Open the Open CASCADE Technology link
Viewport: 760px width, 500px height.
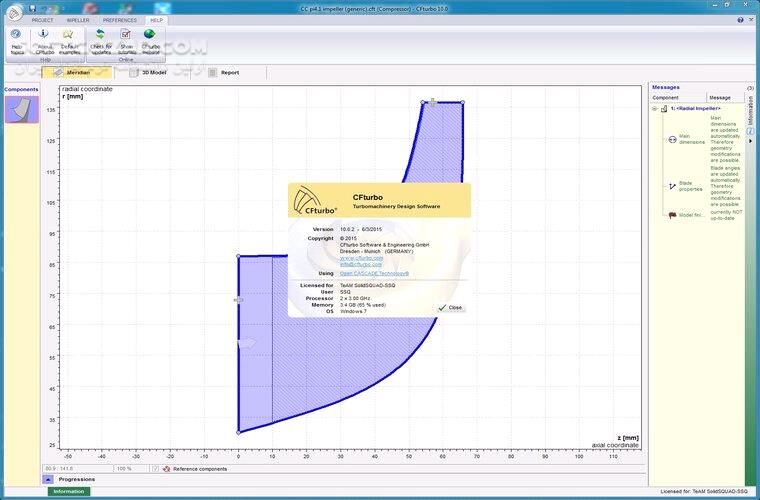(374, 274)
